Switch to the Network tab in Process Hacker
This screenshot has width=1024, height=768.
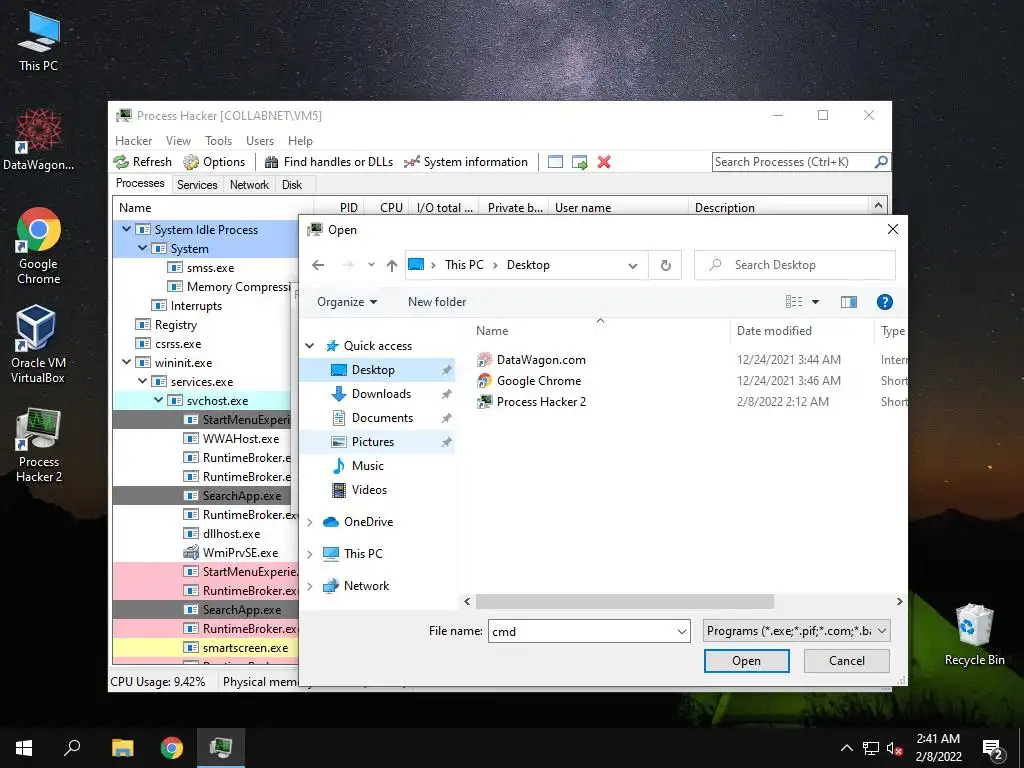point(249,185)
